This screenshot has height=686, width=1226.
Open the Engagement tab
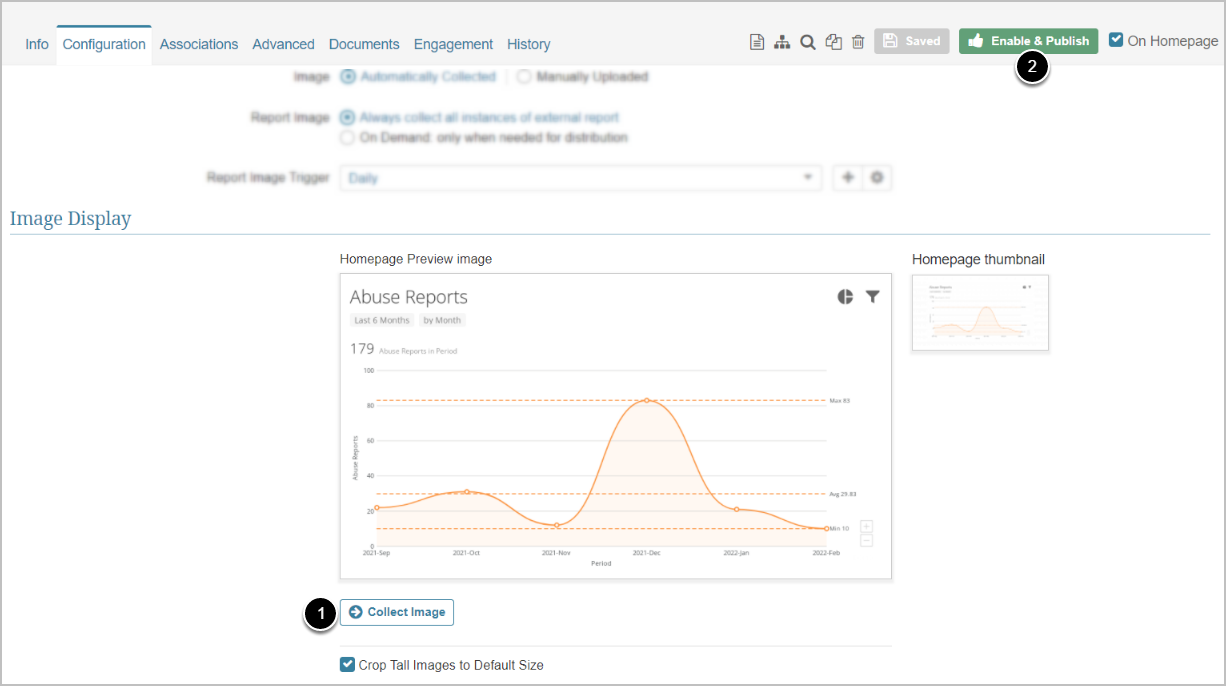(453, 44)
